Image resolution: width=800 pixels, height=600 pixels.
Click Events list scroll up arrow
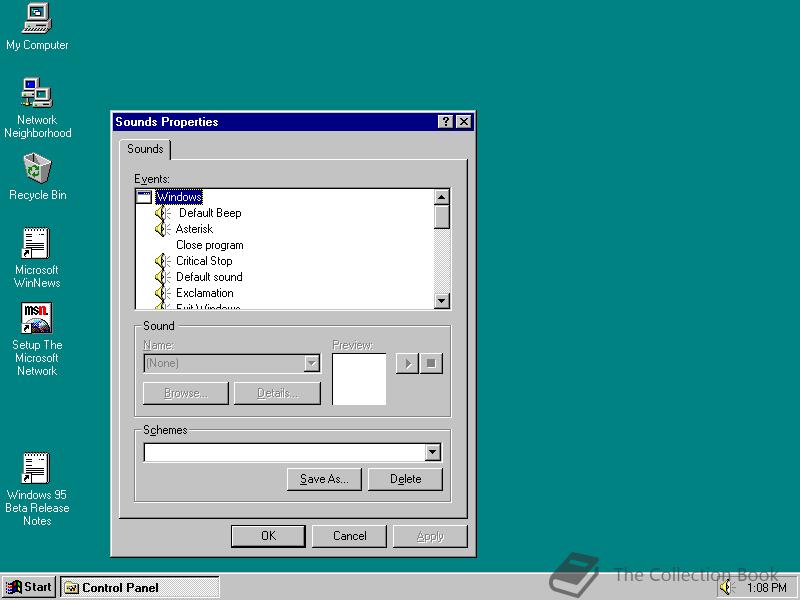(442, 197)
